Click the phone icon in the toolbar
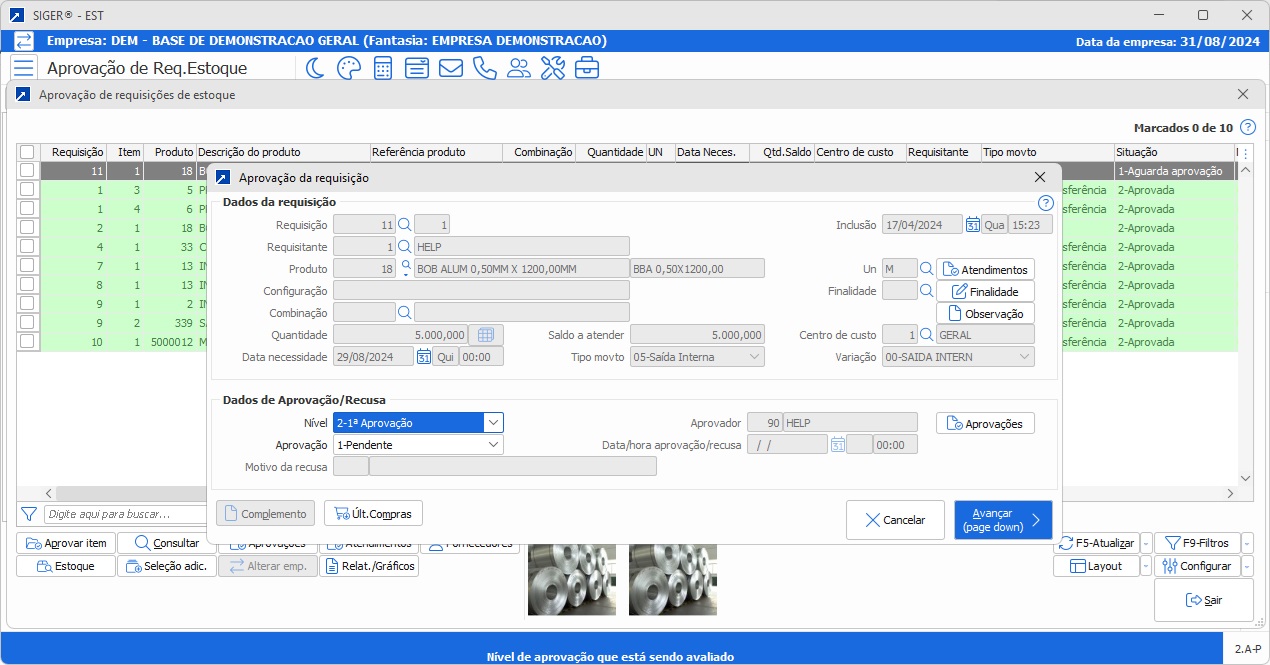 485,68
